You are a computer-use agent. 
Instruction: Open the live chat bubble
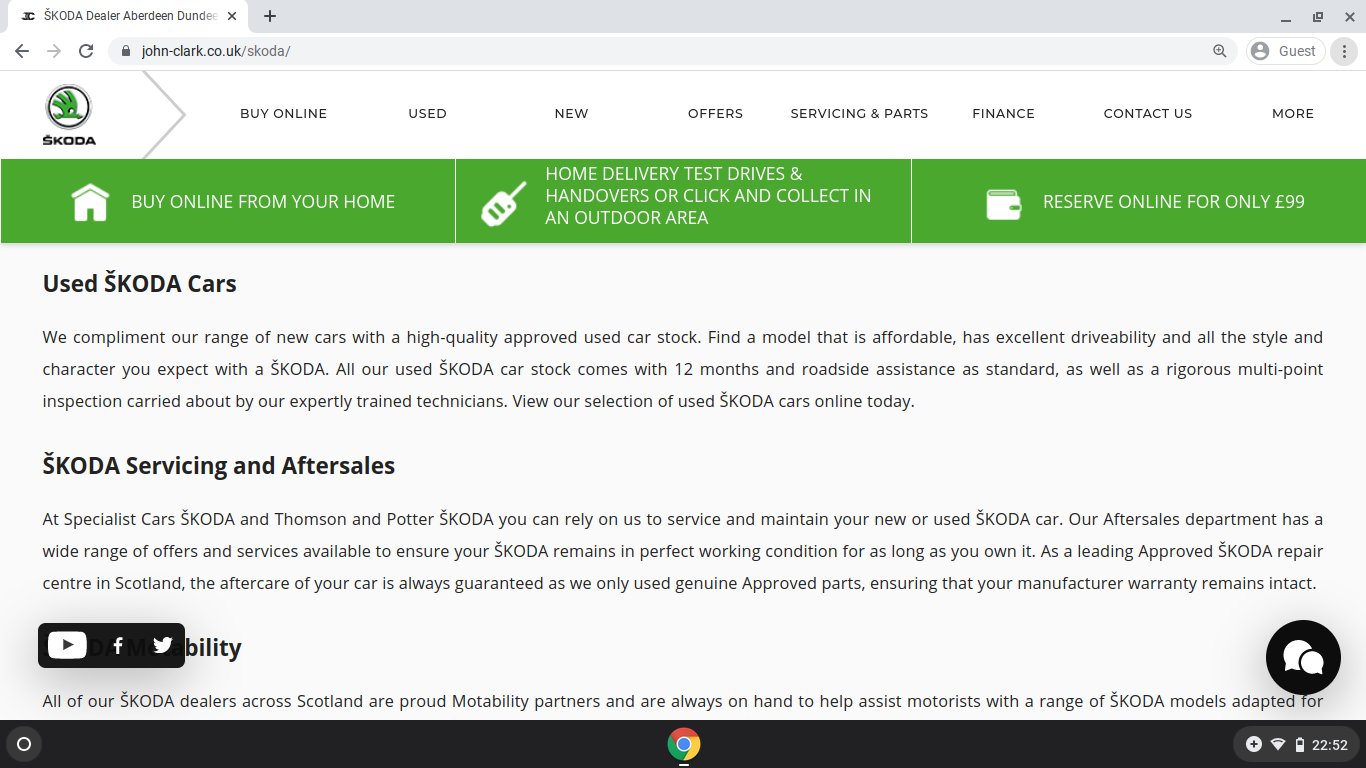pos(1303,657)
